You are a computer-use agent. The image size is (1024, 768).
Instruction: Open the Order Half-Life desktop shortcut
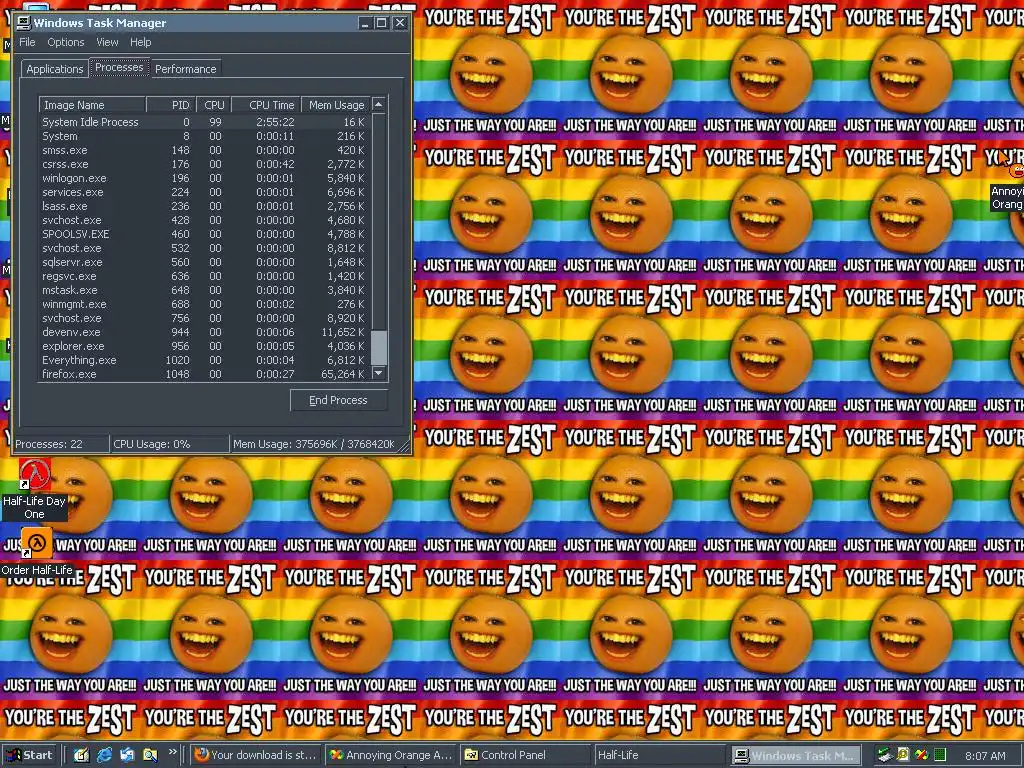pos(36,552)
